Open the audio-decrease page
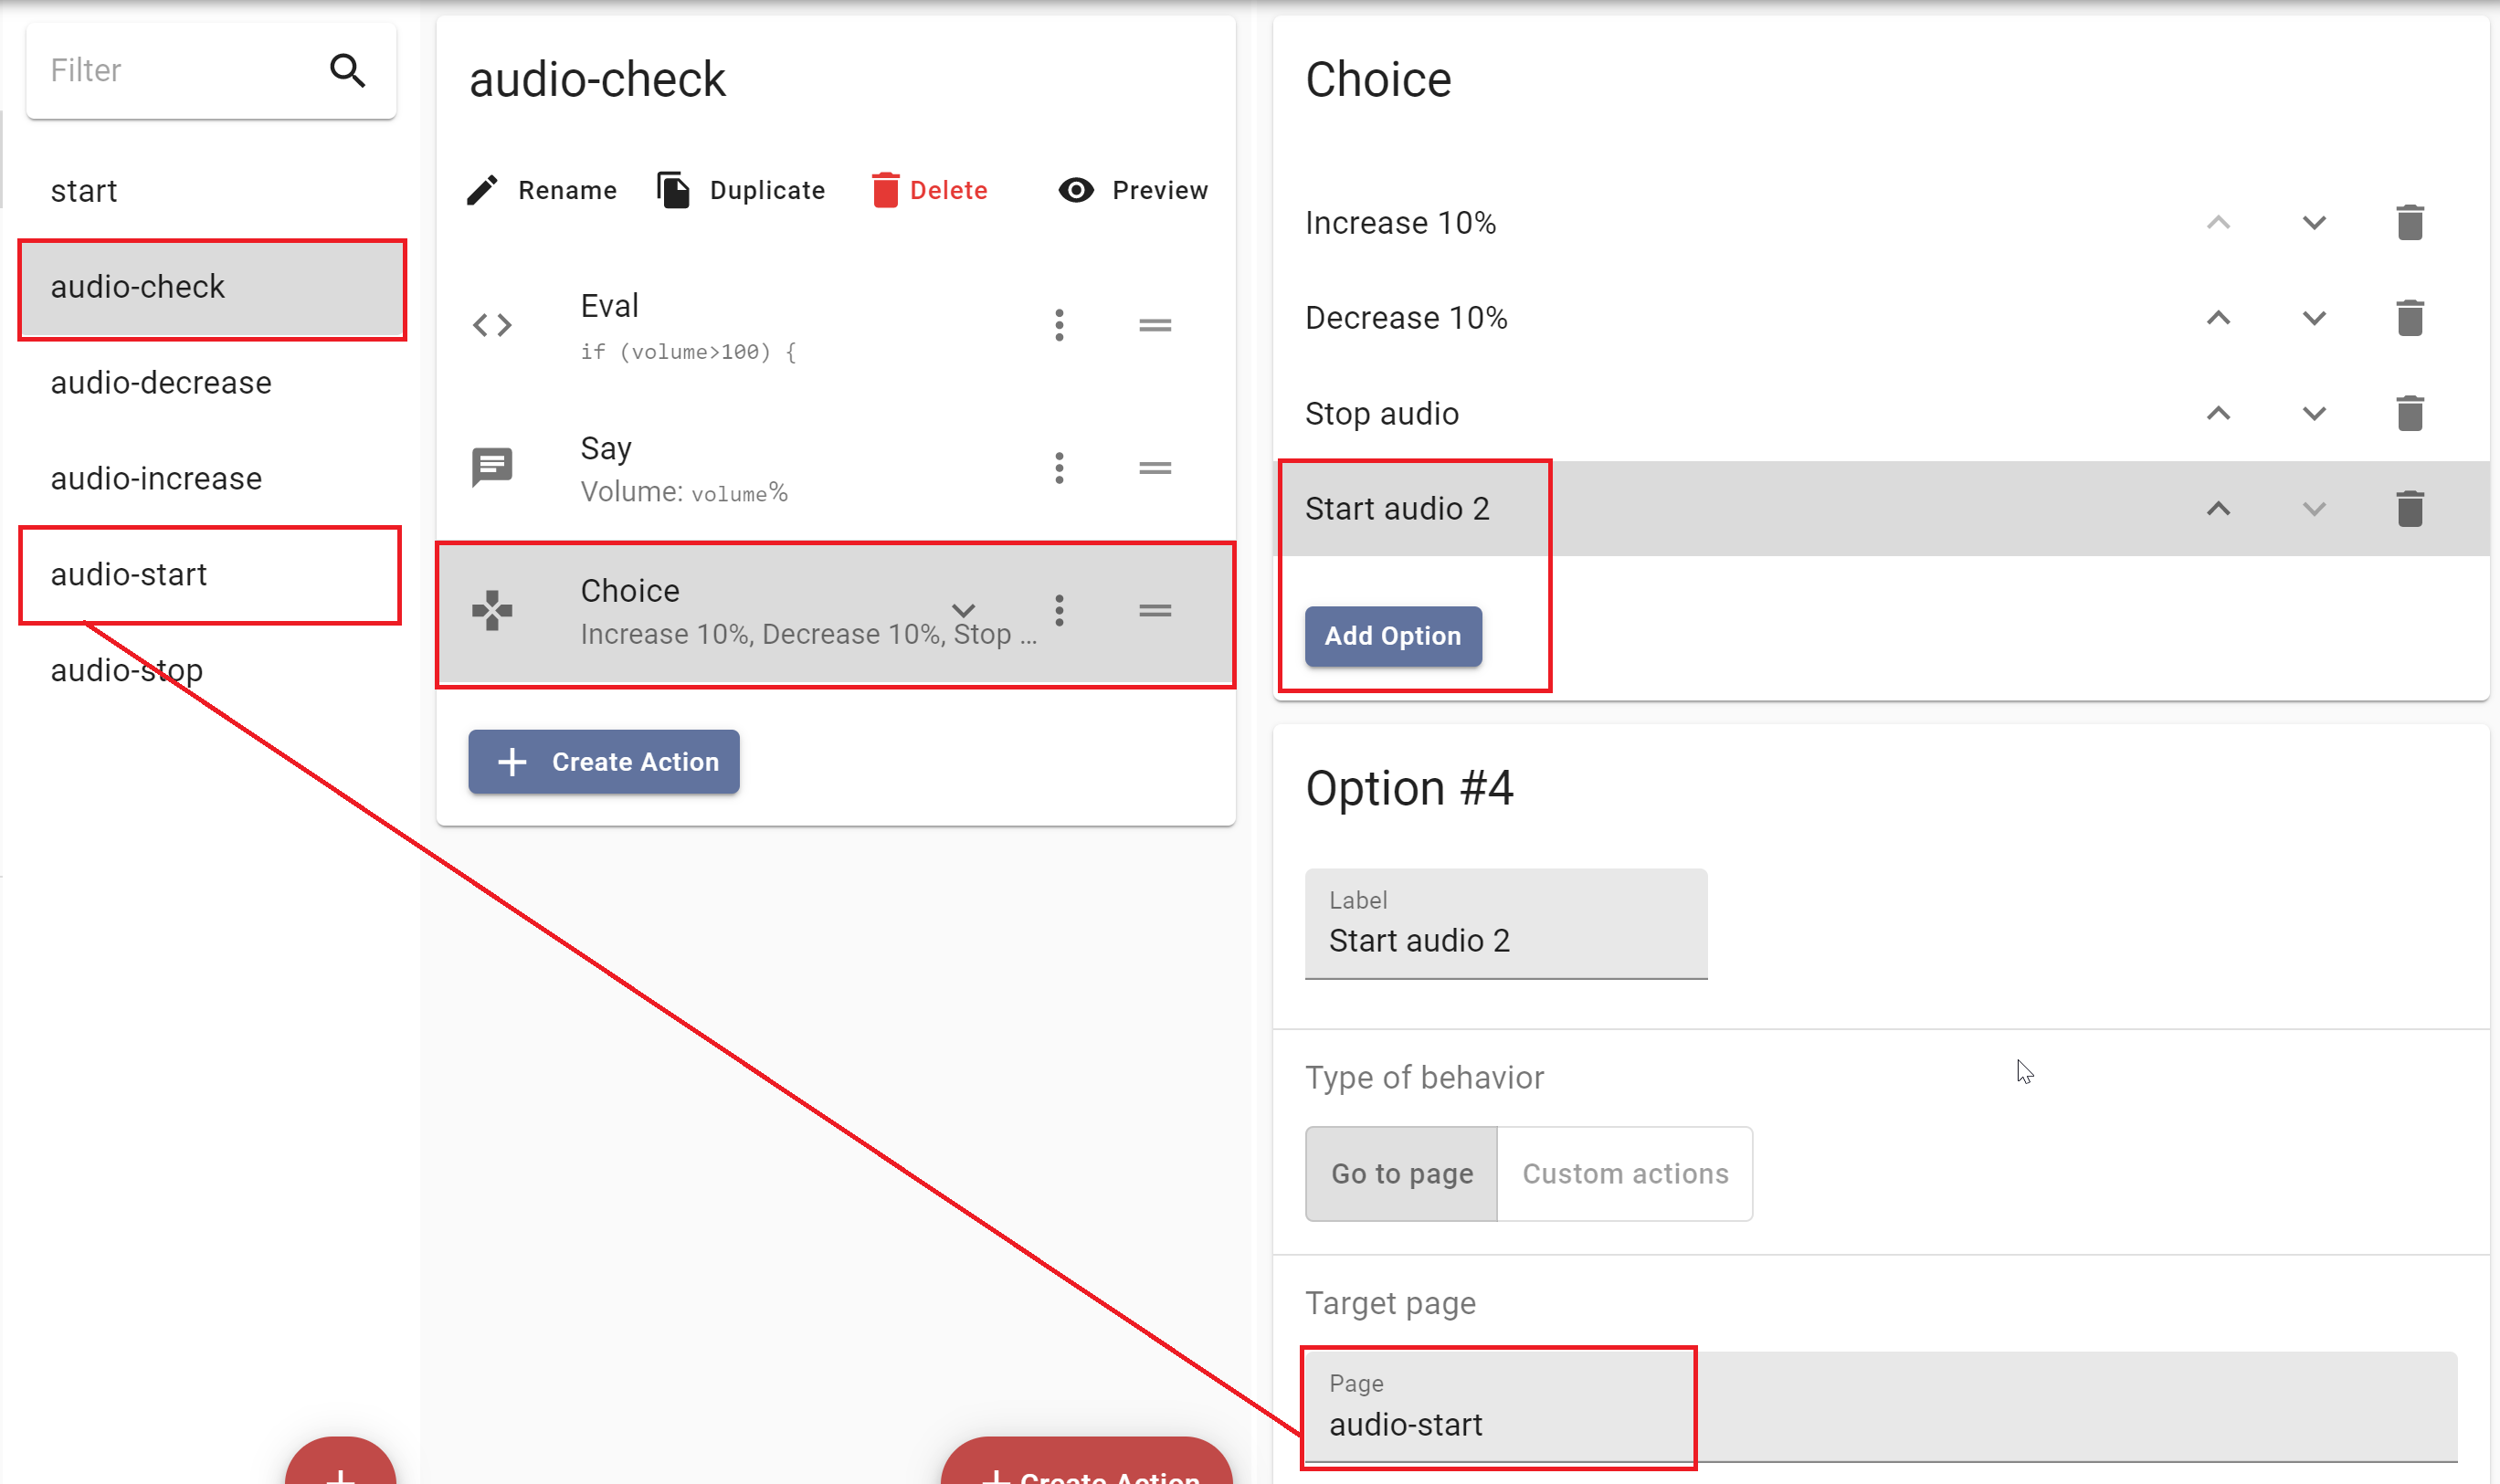Viewport: 2500px width, 1484px height. click(212, 382)
